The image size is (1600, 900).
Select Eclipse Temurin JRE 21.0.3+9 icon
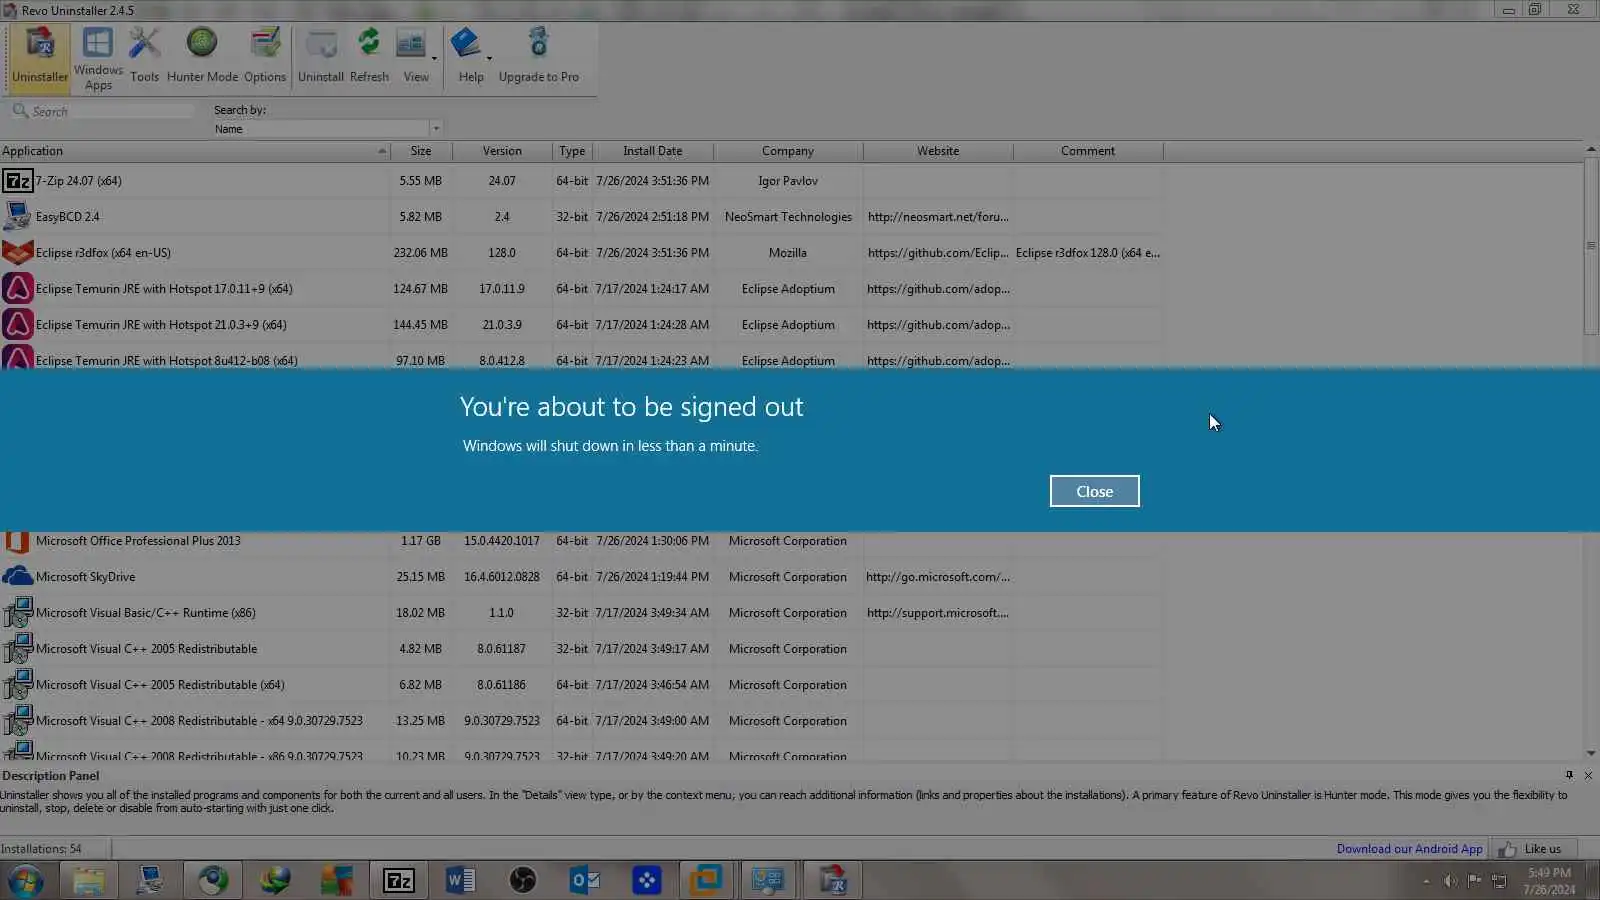point(17,325)
